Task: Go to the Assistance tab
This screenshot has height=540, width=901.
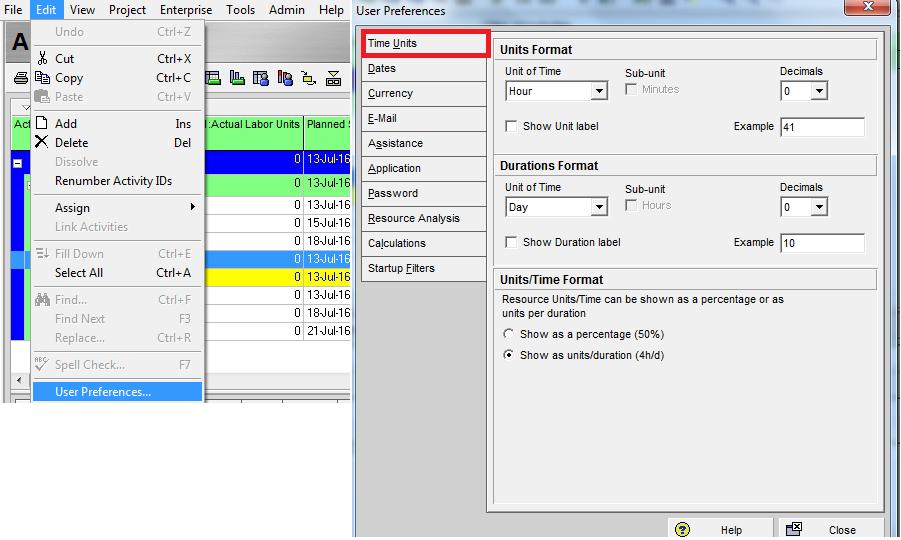Action: point(424,143)
